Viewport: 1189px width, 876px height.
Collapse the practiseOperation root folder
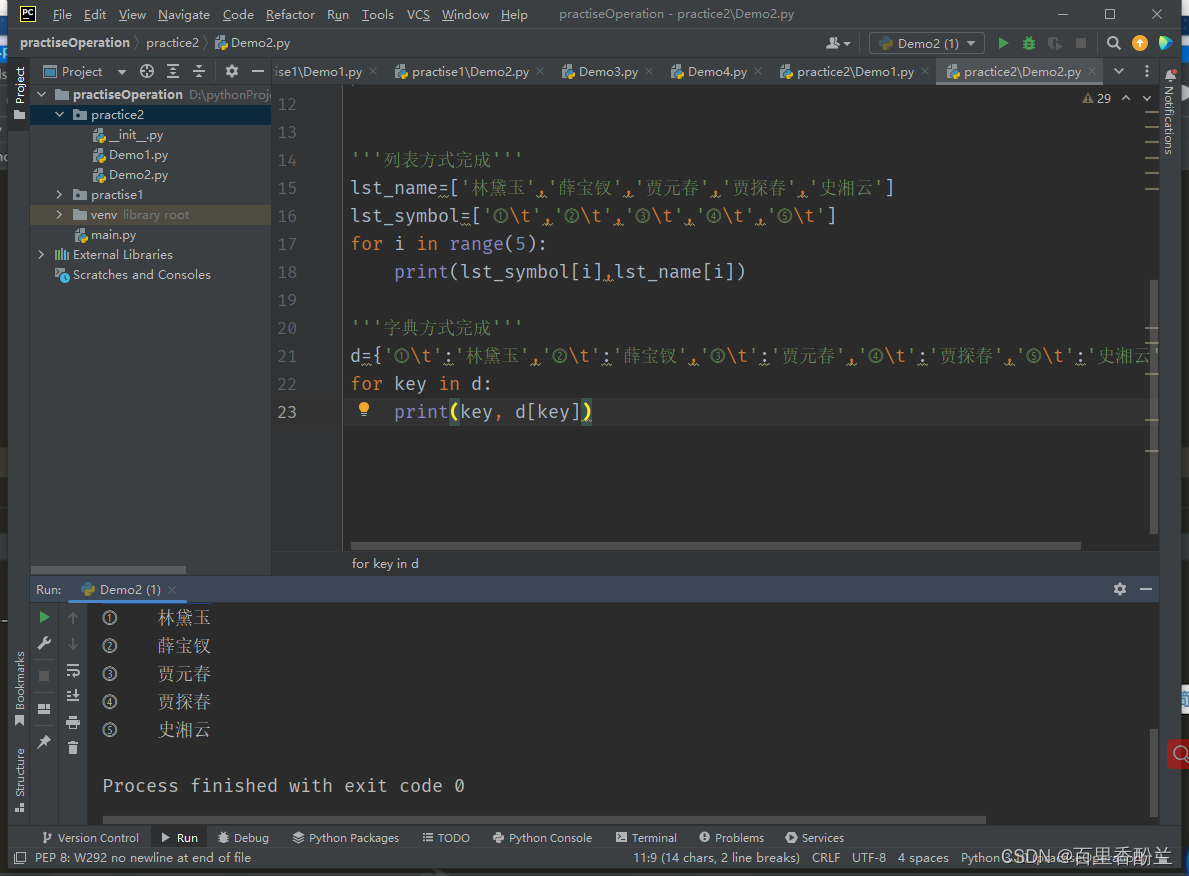click(x=42, y=94)
